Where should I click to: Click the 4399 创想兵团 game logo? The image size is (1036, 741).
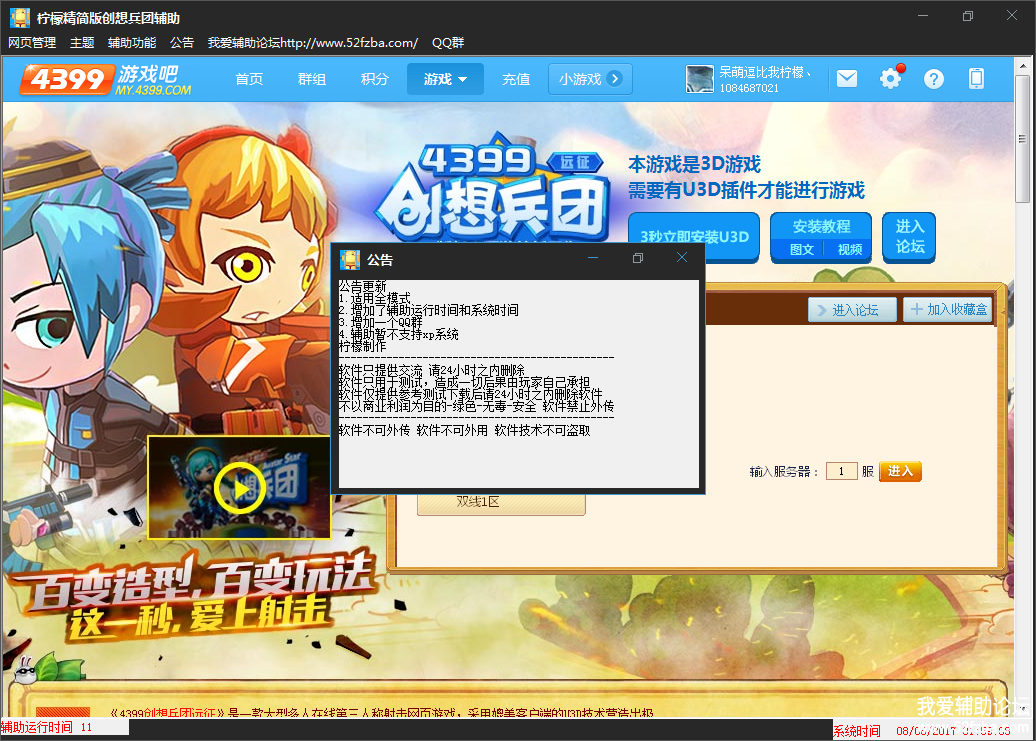[494, 190]
